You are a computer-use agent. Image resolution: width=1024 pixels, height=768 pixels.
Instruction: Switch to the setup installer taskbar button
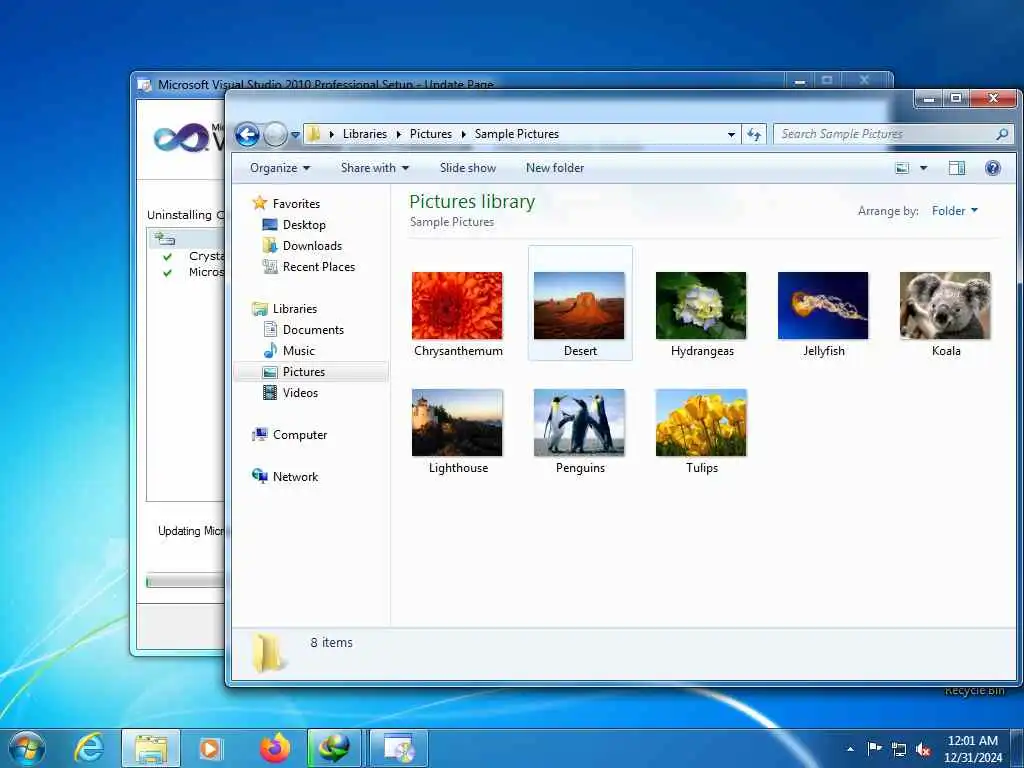tap(398, 748)
